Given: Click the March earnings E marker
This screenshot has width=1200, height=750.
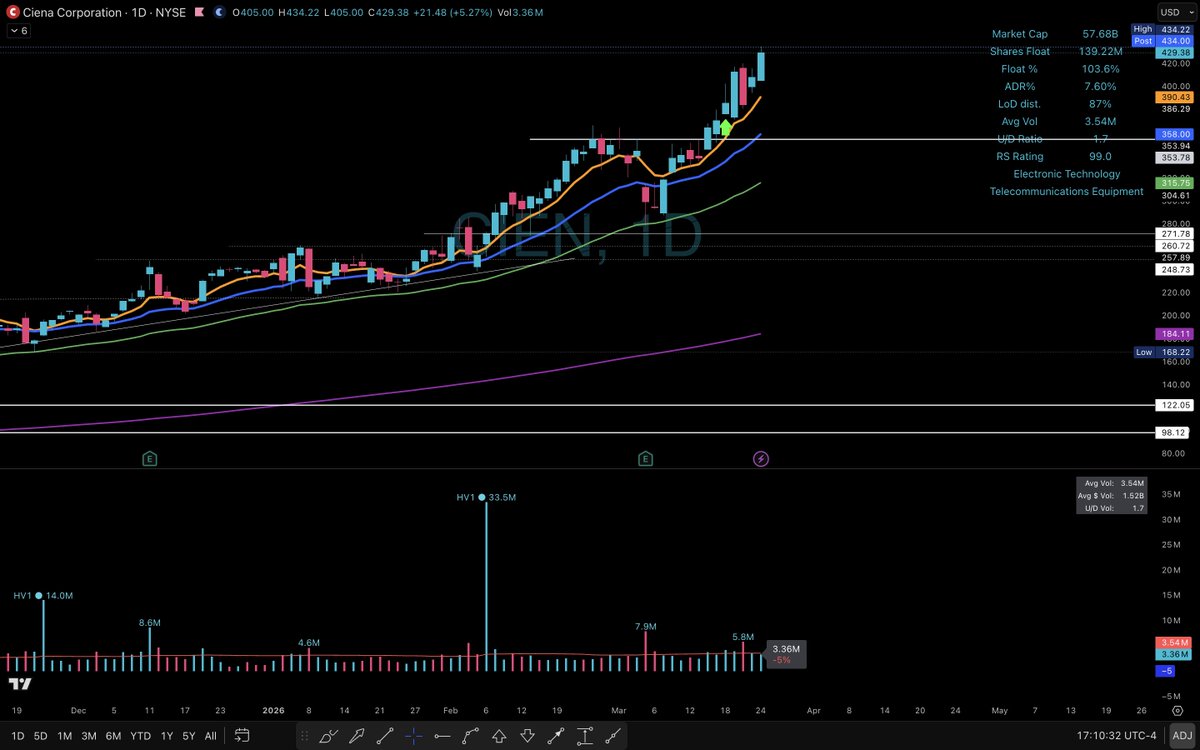Looking at the screenshot, I should click(x=645, y=459).
